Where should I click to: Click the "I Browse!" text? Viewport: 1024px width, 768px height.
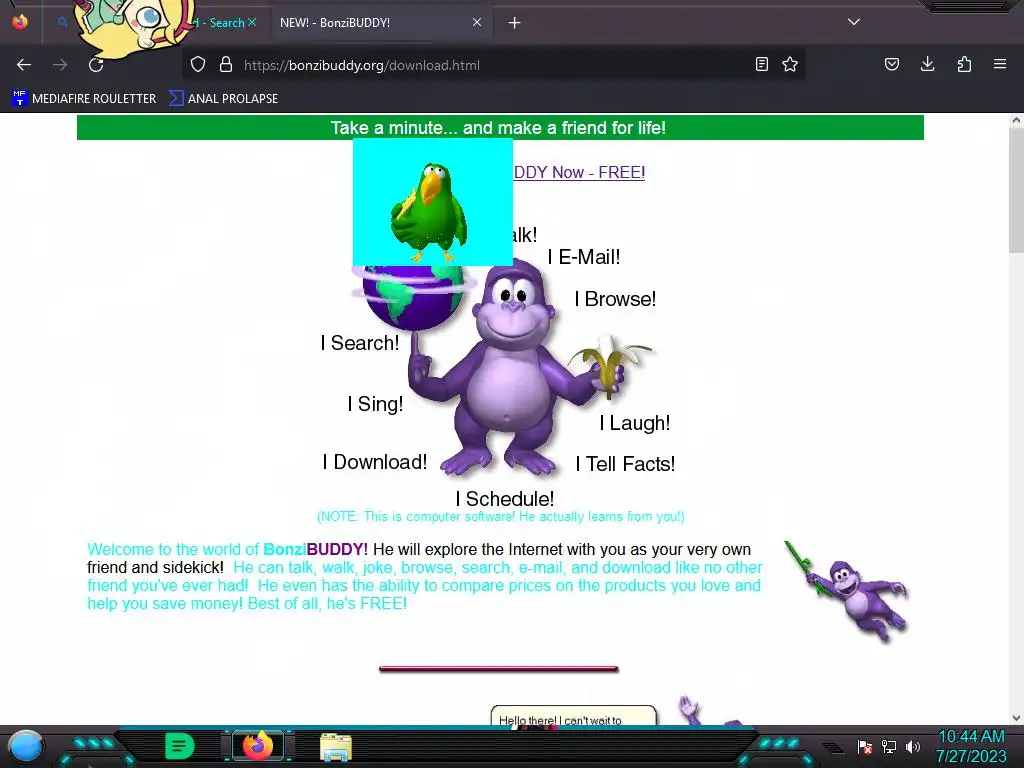click(615, 299)
